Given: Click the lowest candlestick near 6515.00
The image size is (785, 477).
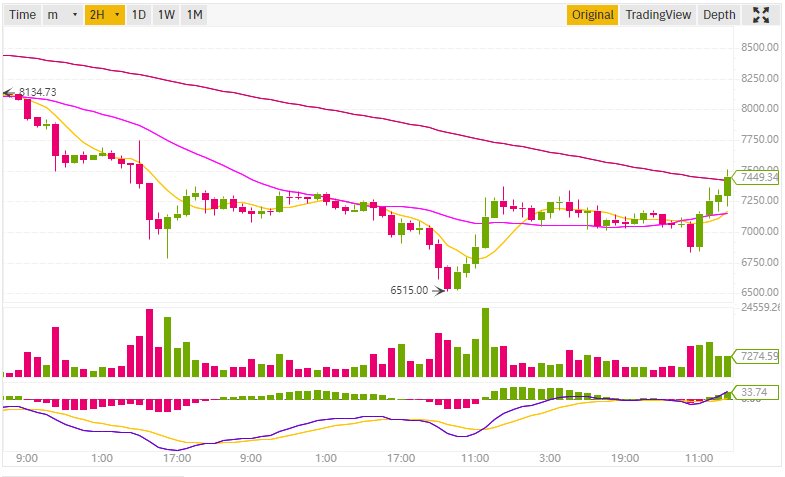Looking at the screenshot, I should pyautogui.click(x=447, y=281).
